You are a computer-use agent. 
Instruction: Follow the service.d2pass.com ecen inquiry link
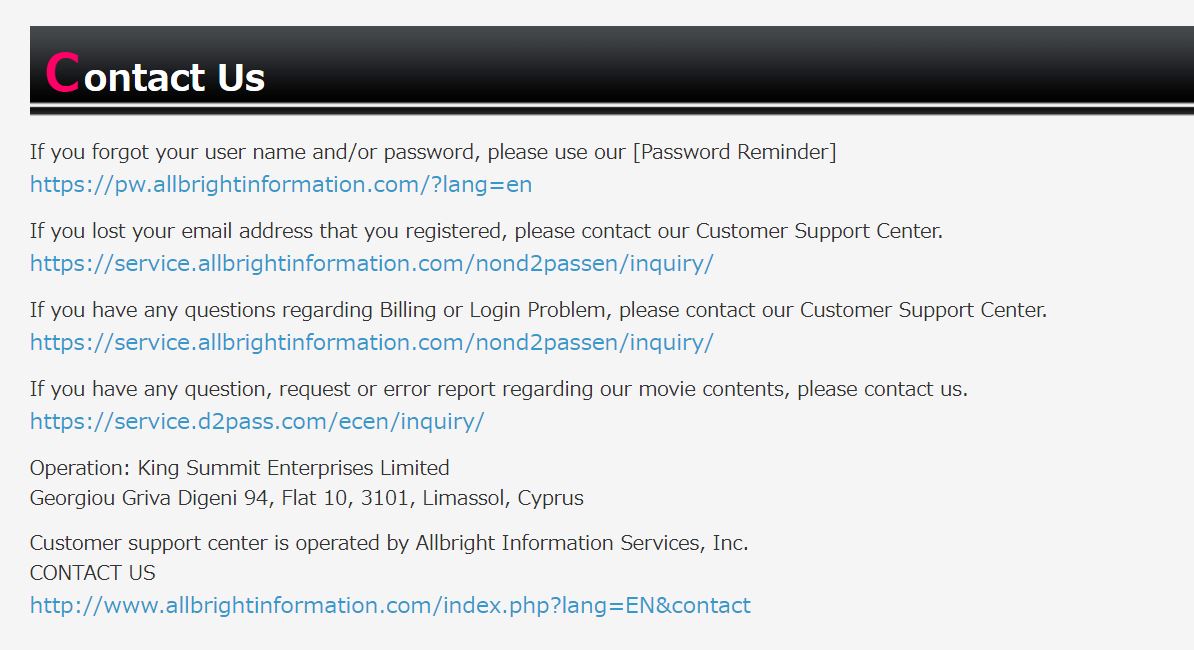tap(257, 422)
